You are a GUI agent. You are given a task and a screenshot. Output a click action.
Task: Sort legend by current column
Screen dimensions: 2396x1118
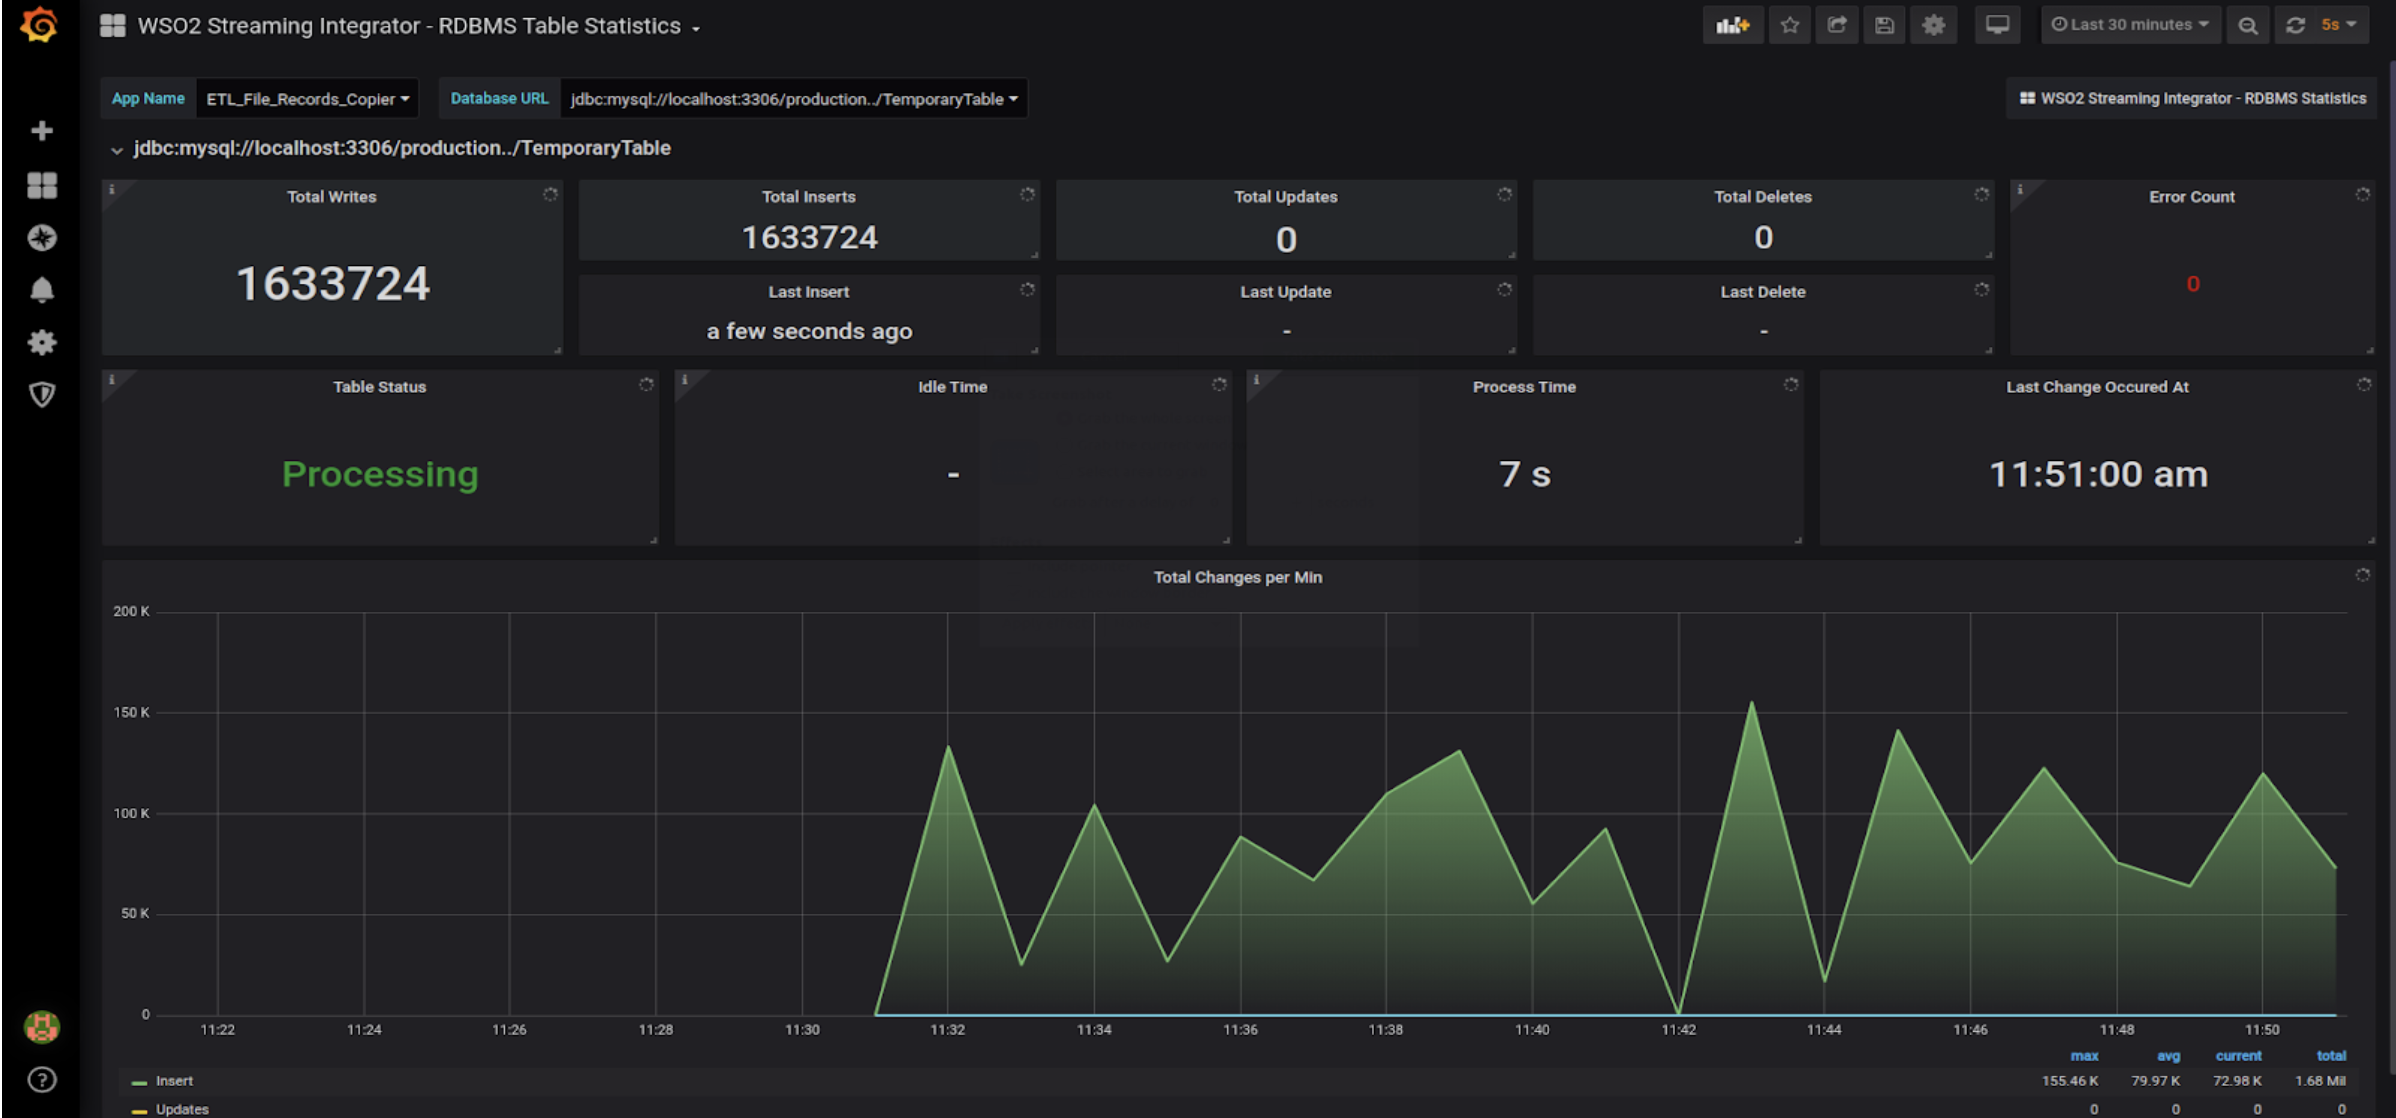2238,1056
